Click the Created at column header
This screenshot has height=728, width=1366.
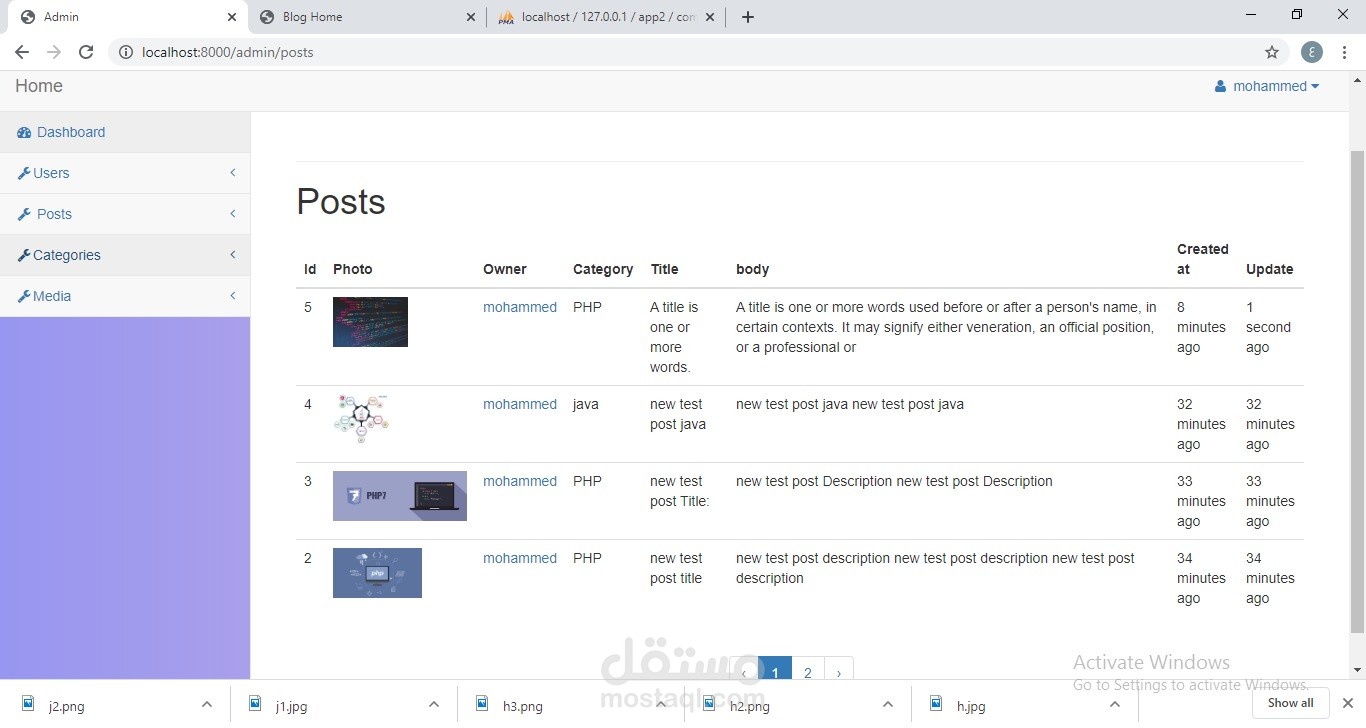tap(1203, 259)
